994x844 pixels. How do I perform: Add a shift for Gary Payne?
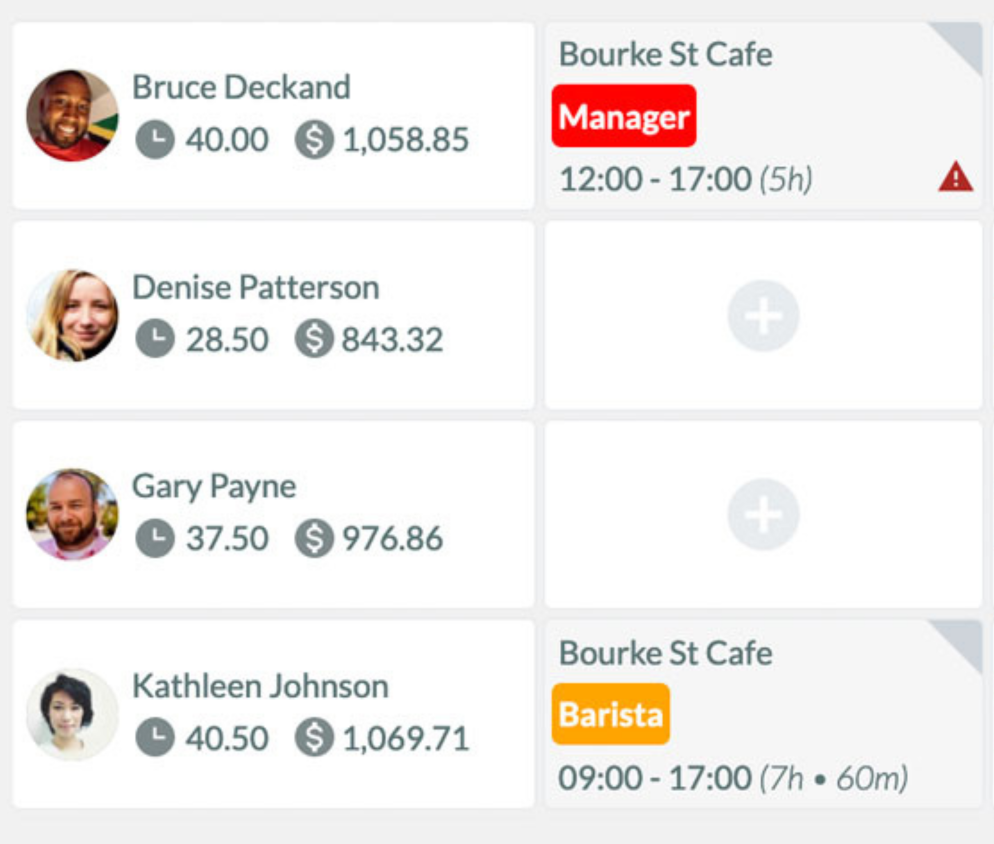click(x=763, y=515)
